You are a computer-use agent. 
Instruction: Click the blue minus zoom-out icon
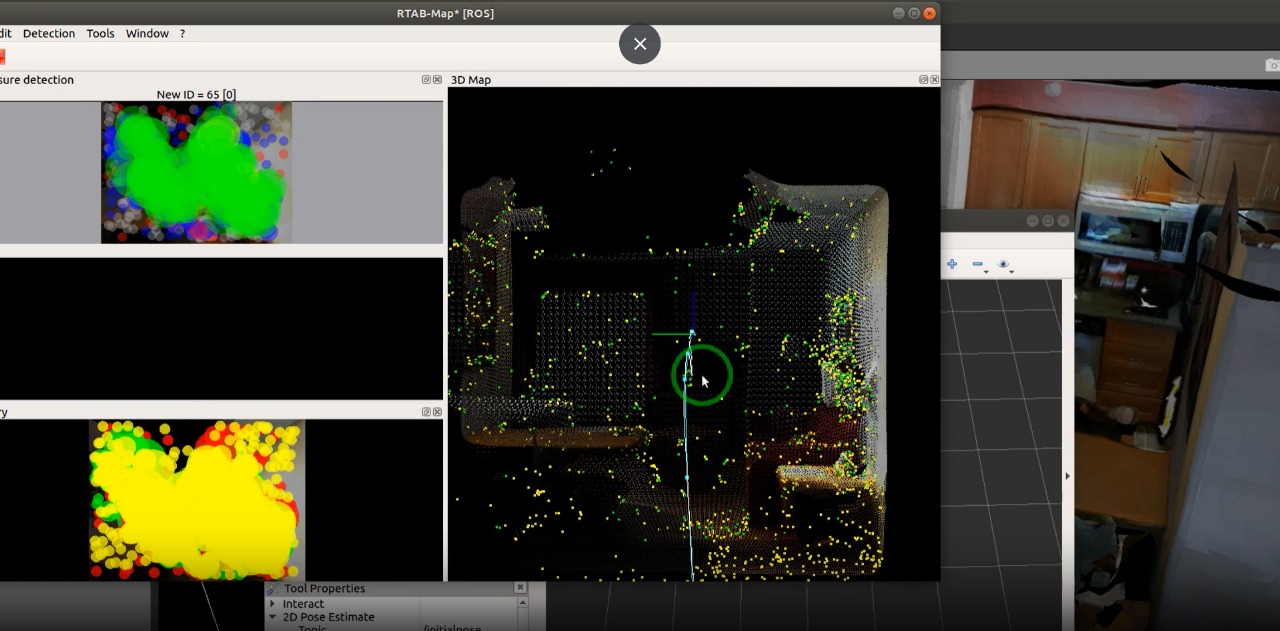pyautogui.click(x=978, y=264)
